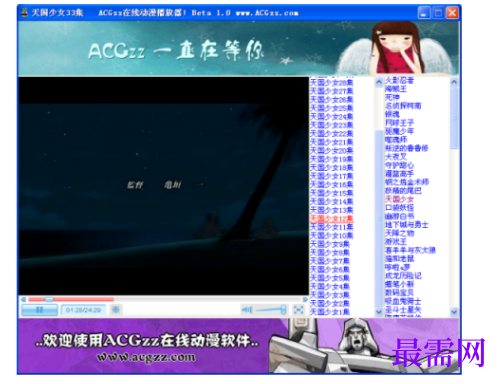
Task: Click the up arrow of the anime list scrollbar
Action: click(454, 82)
